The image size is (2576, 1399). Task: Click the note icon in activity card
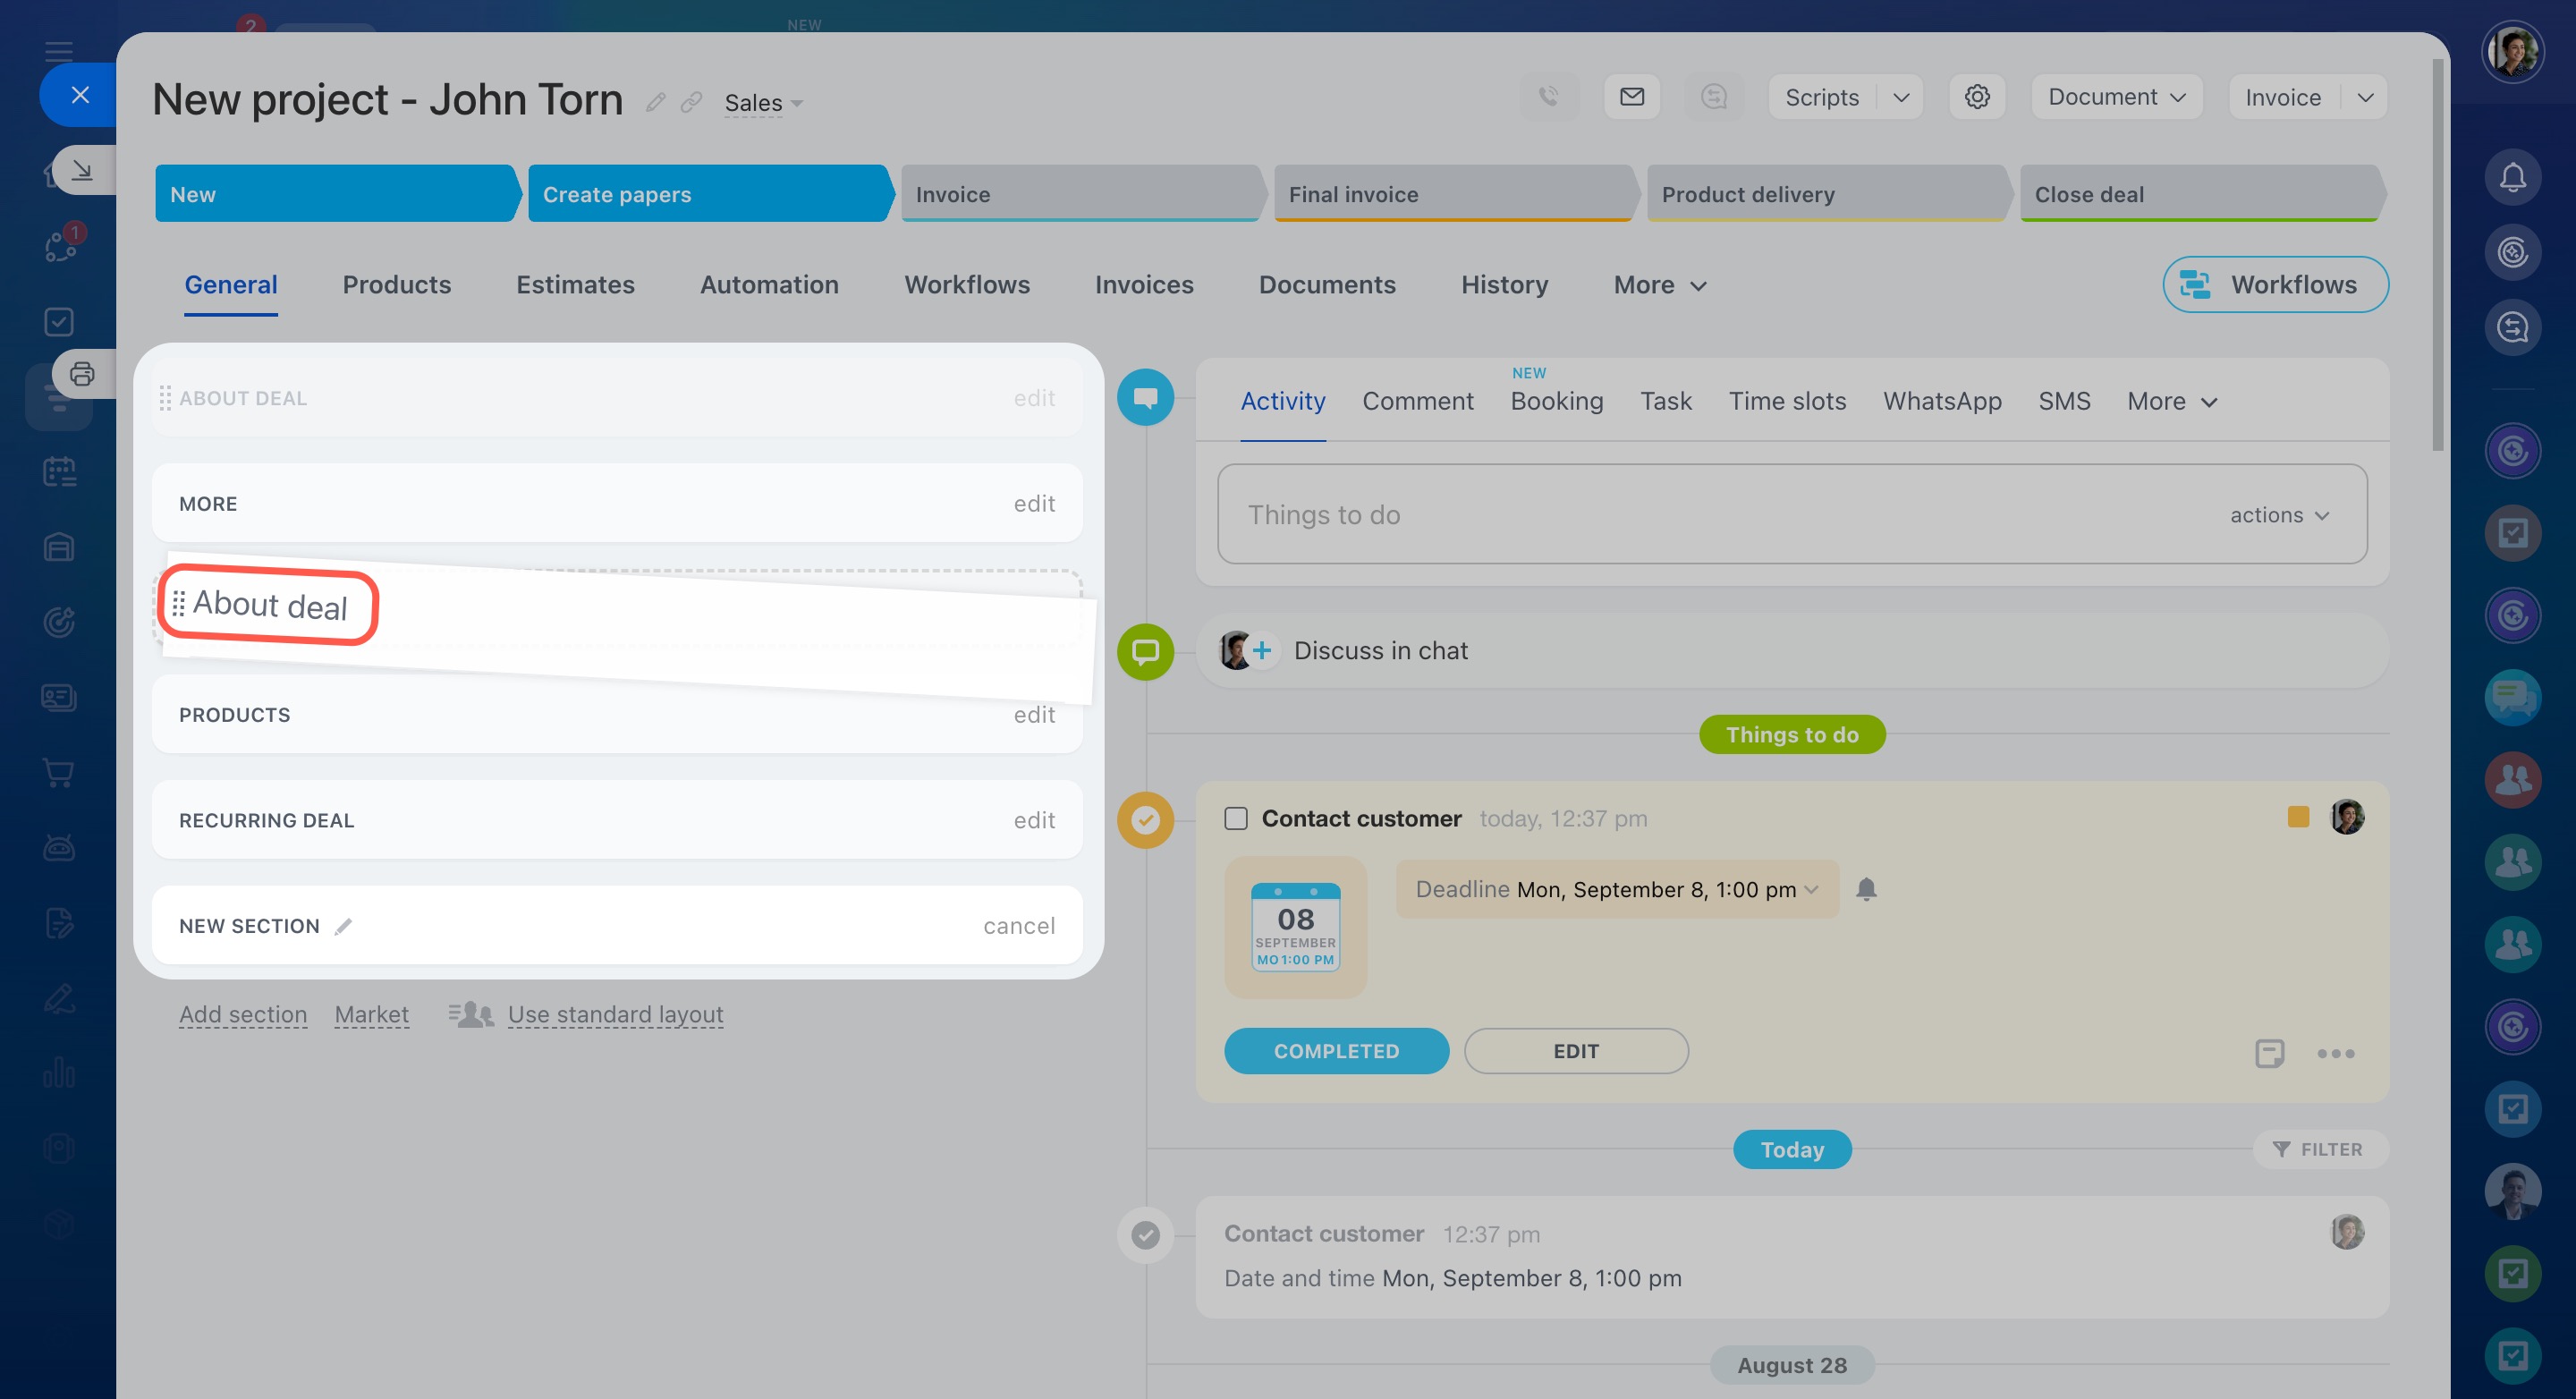point(2269,1052)
